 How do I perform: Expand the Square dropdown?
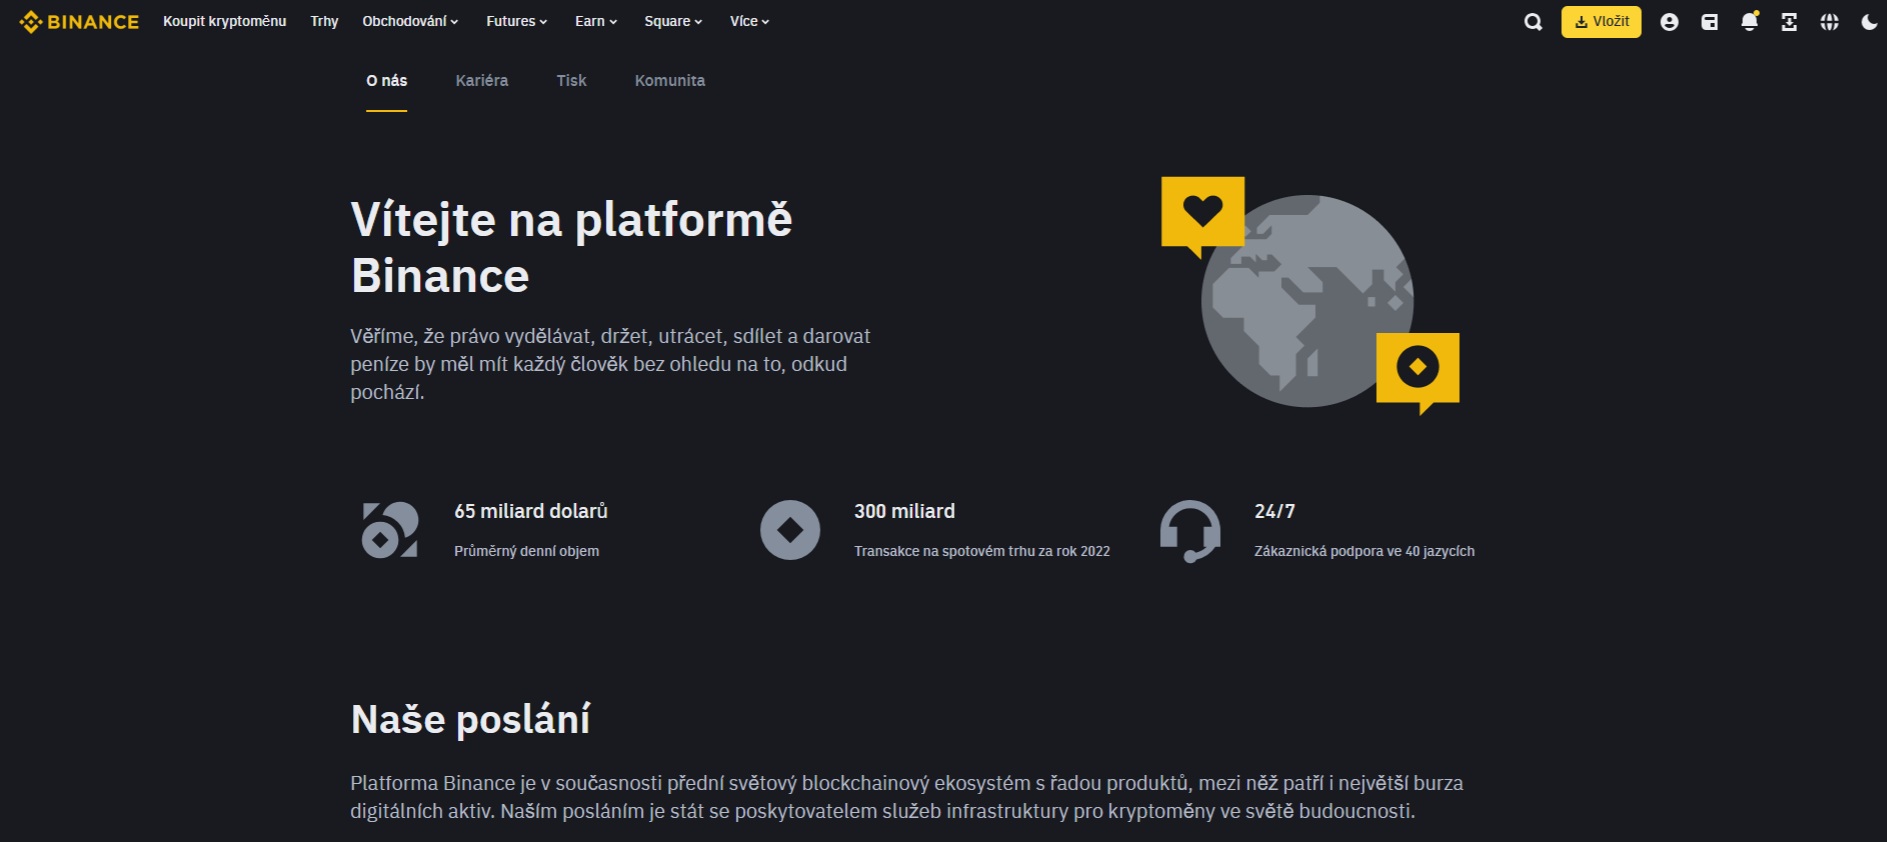[x=673, y=21]
